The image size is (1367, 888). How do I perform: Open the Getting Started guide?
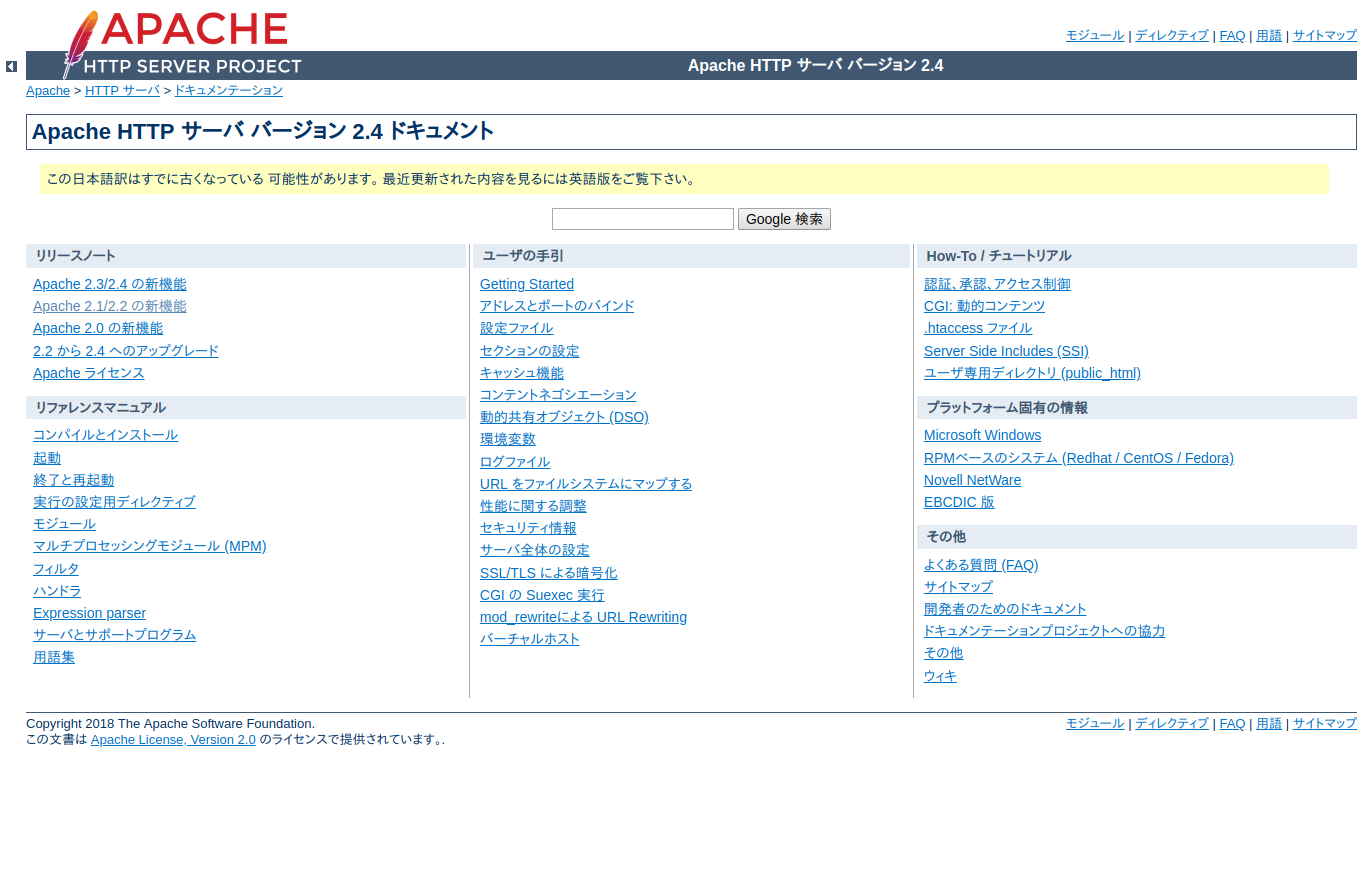(527, 283)
